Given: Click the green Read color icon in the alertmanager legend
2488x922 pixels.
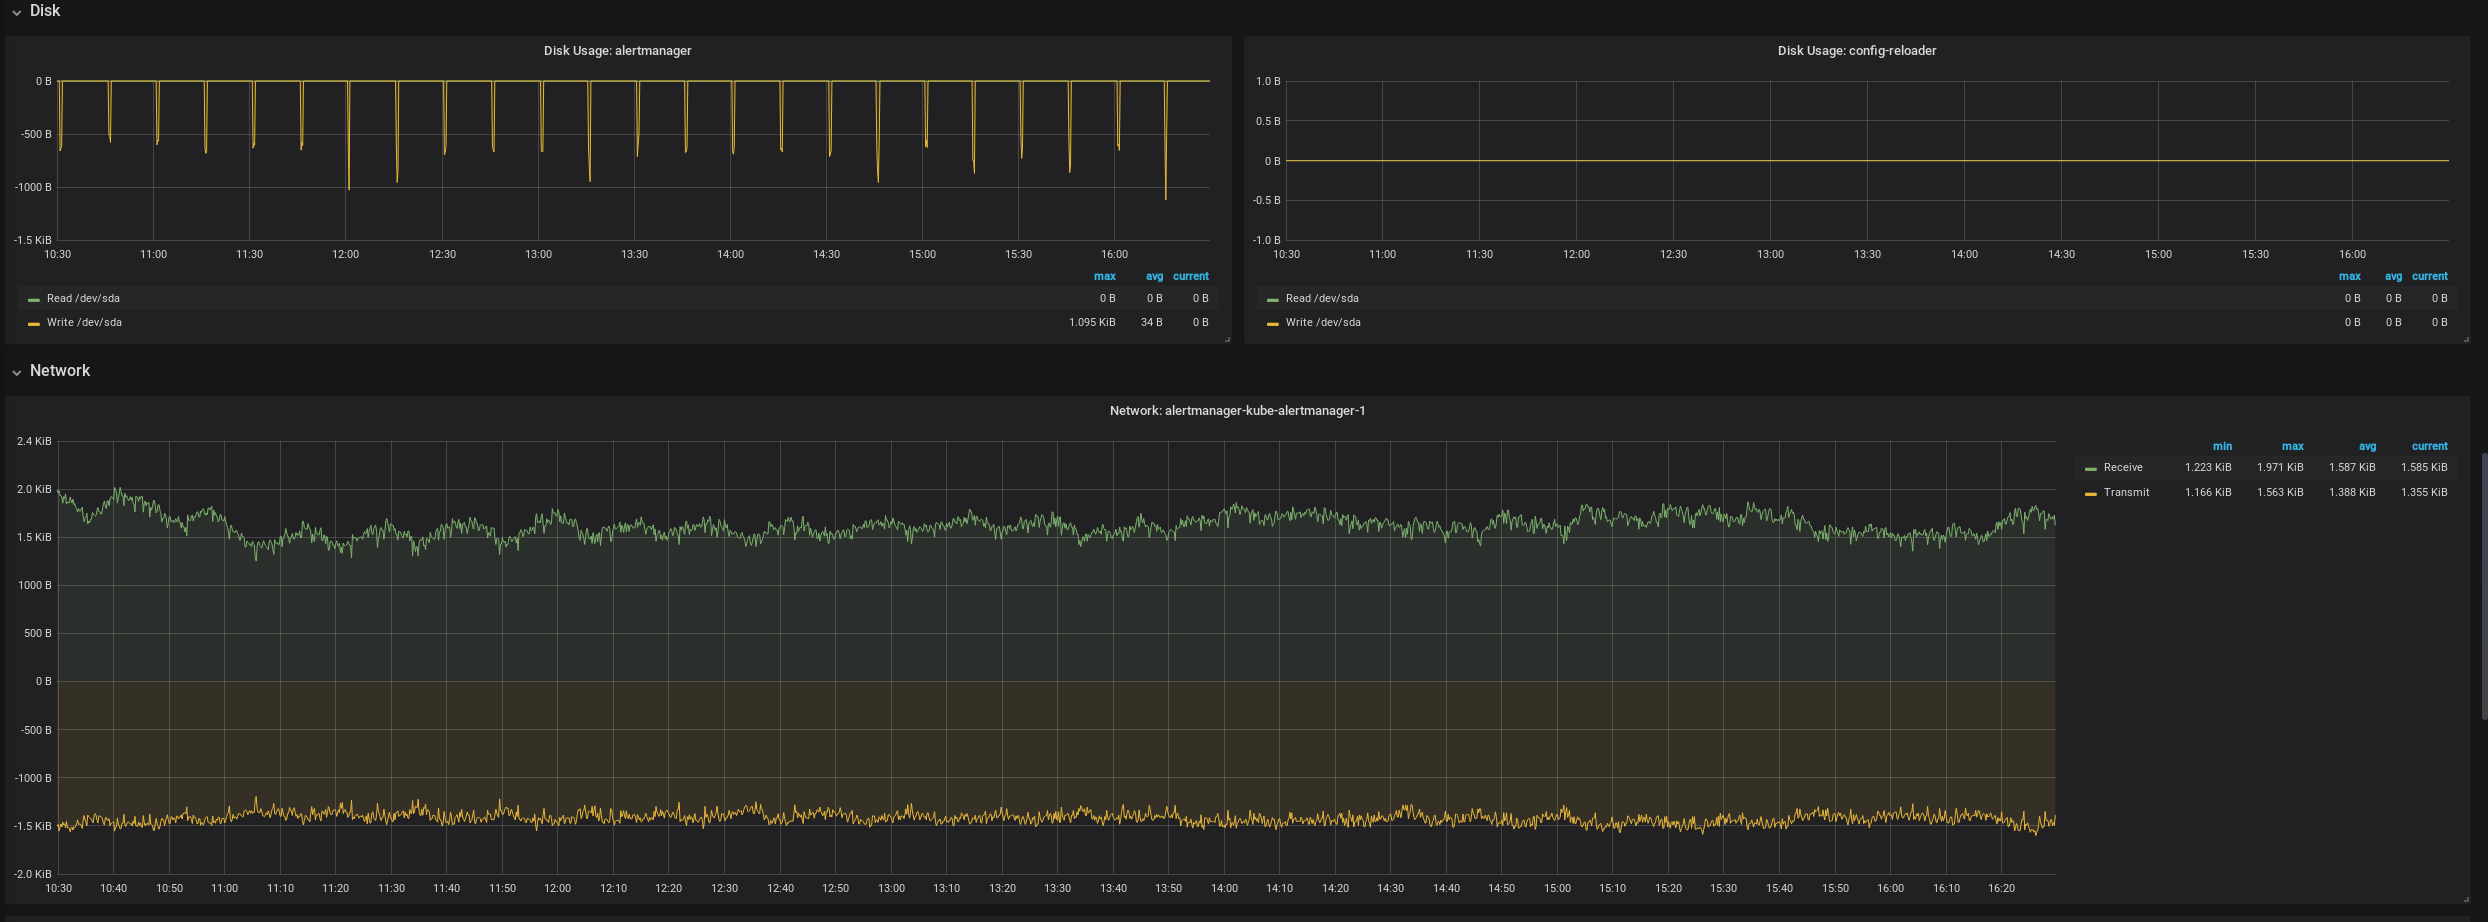Looking at the screenshot, I should point(34,300).
